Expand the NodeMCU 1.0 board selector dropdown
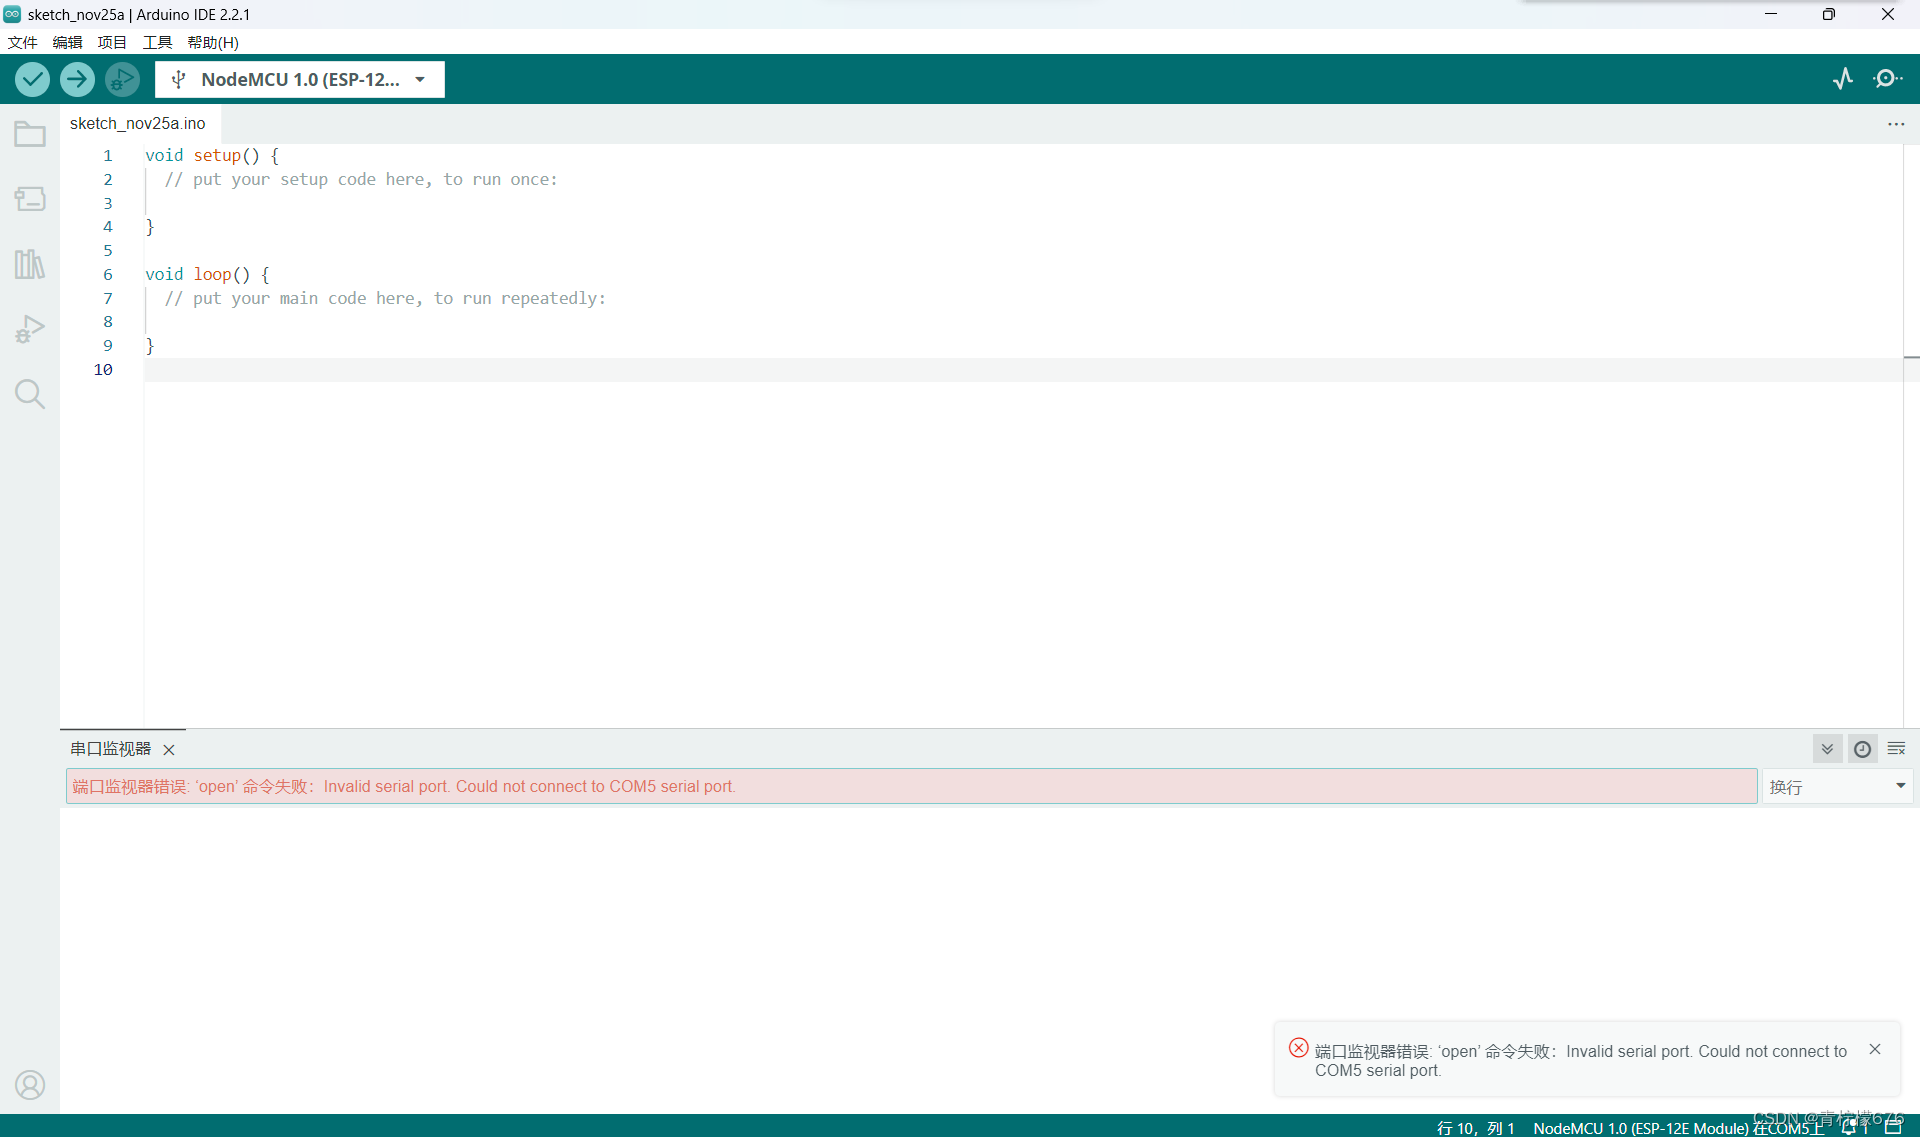 pyautogui.click(x=300, y=79)
